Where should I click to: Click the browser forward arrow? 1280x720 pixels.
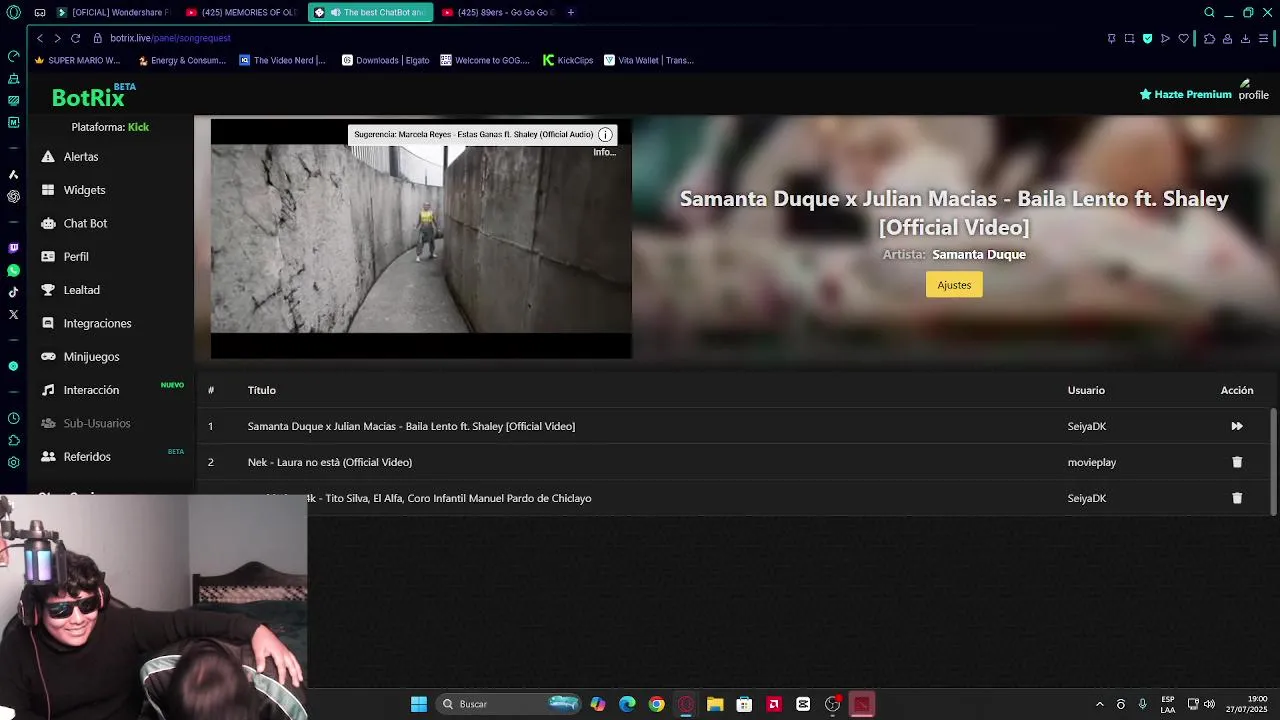click(57, 38)
